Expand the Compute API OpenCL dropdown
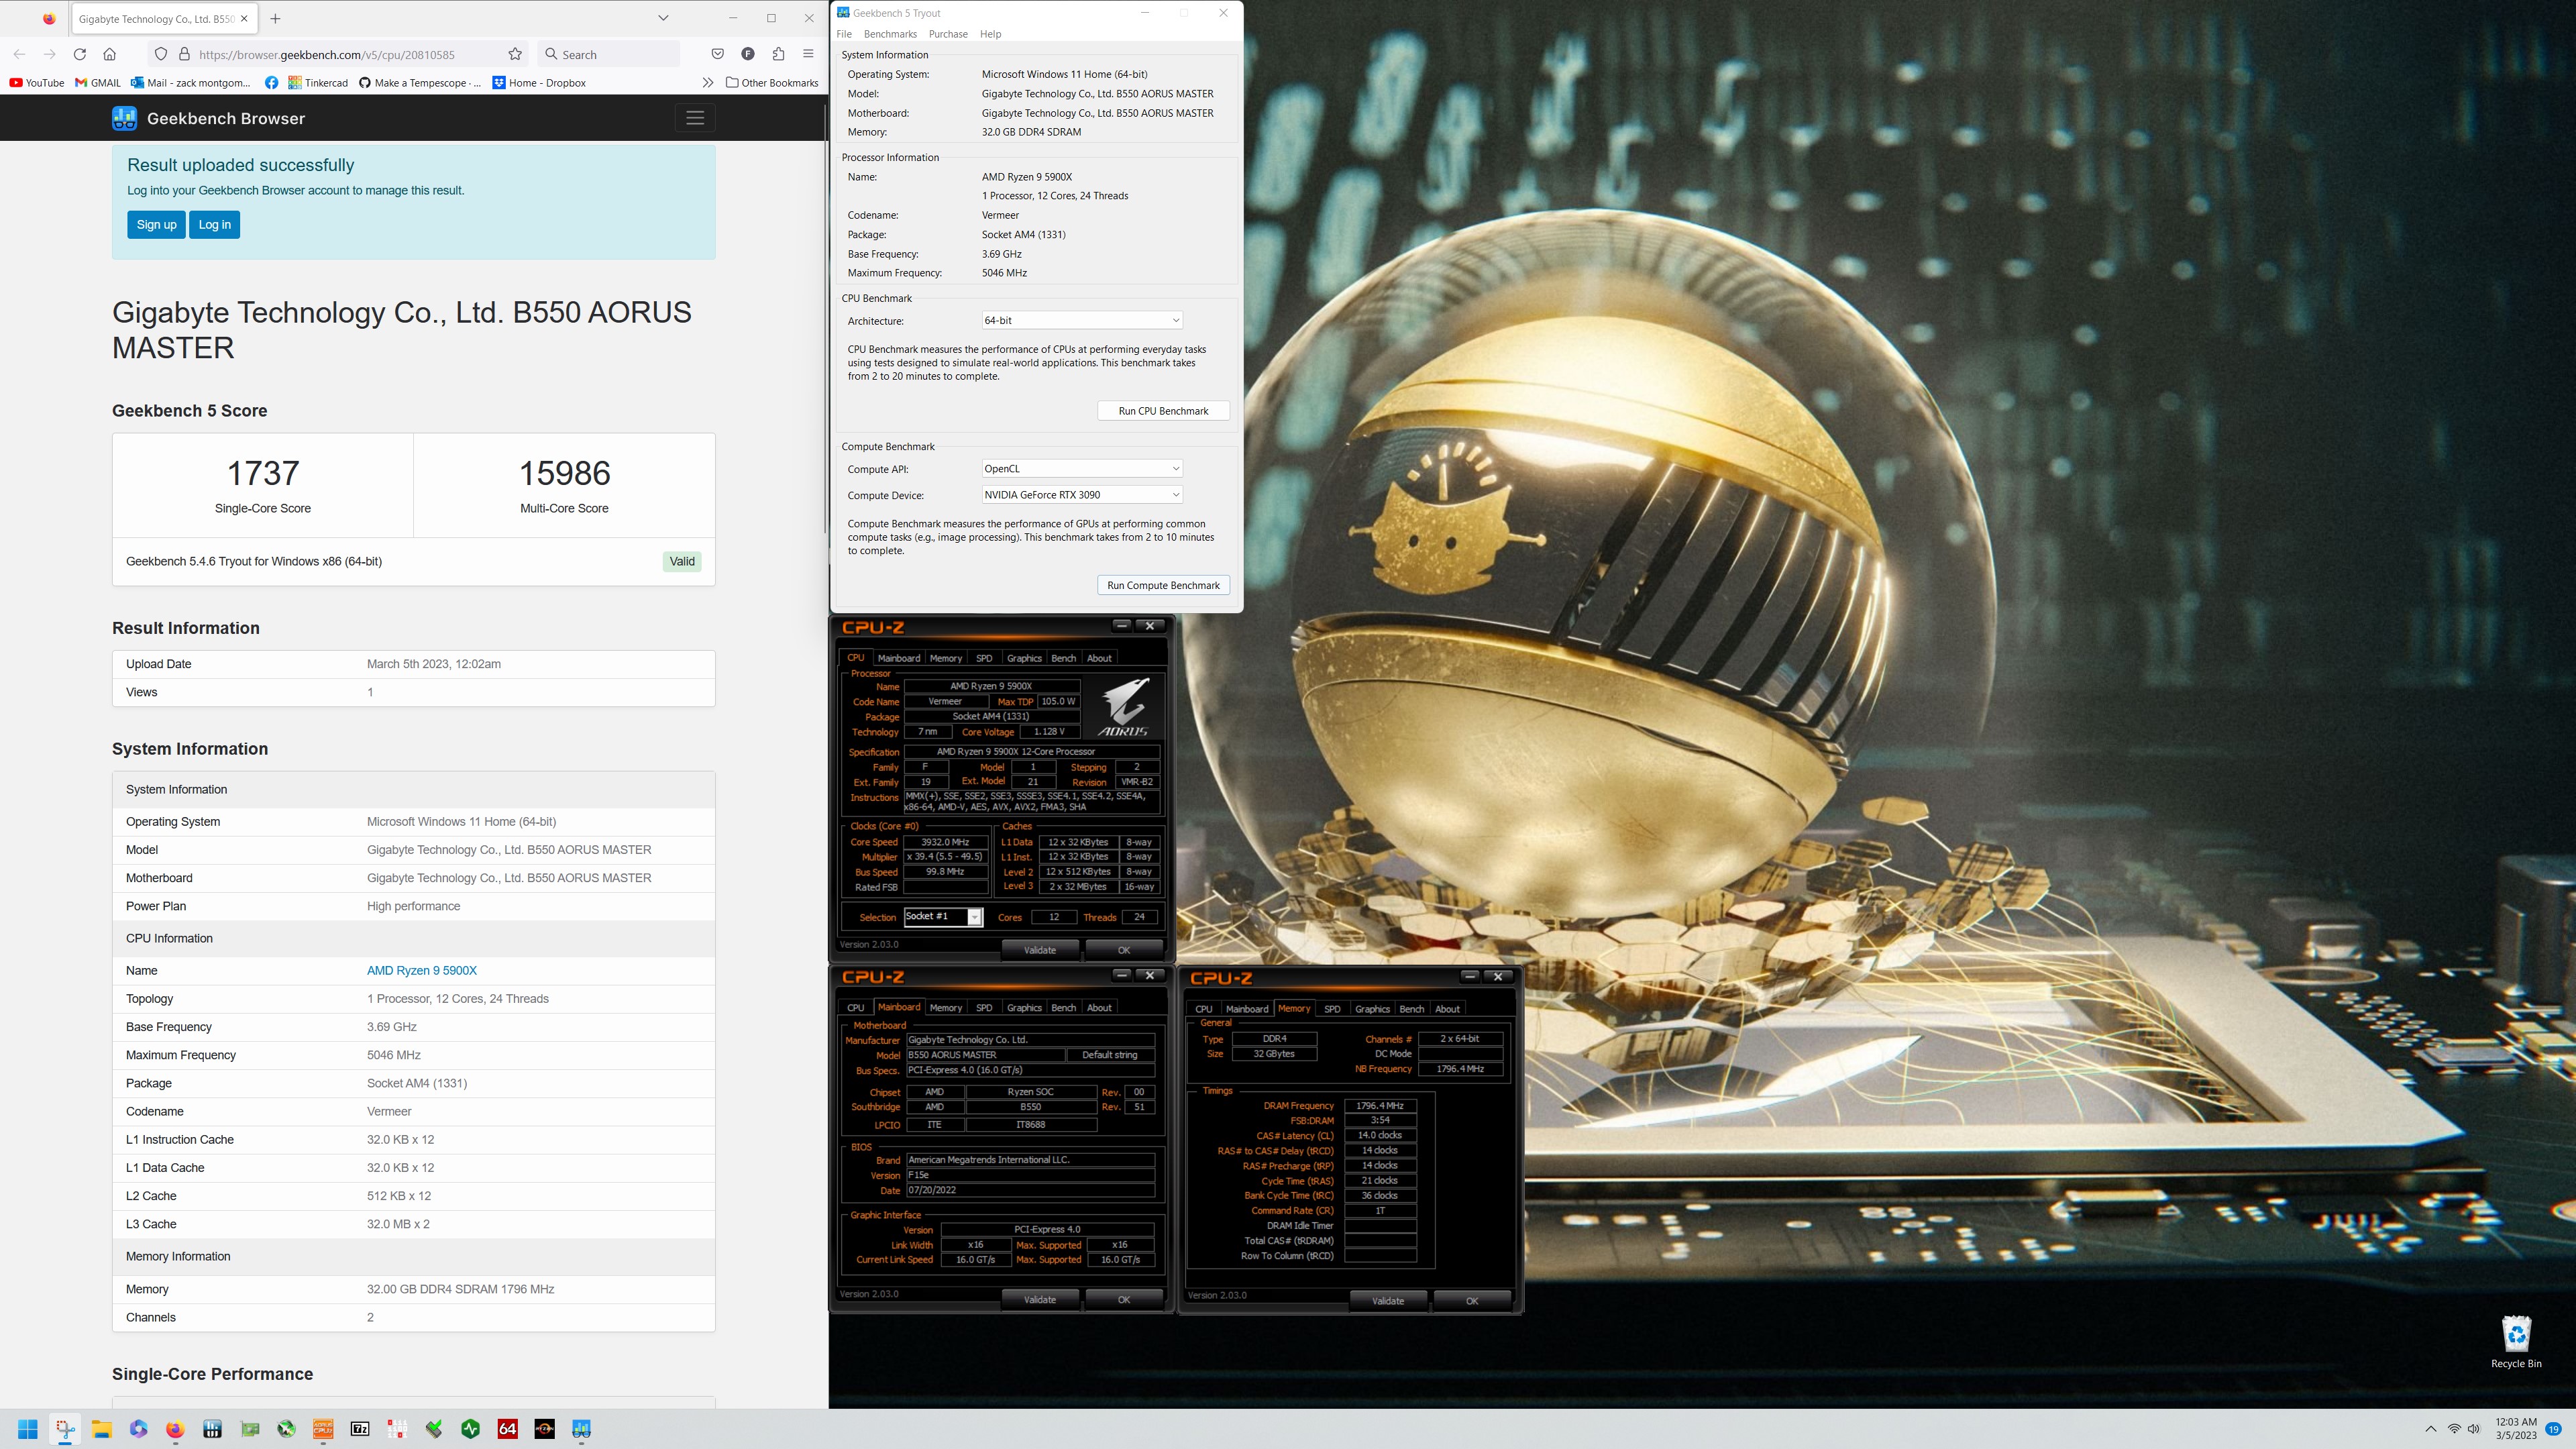 1082,468
